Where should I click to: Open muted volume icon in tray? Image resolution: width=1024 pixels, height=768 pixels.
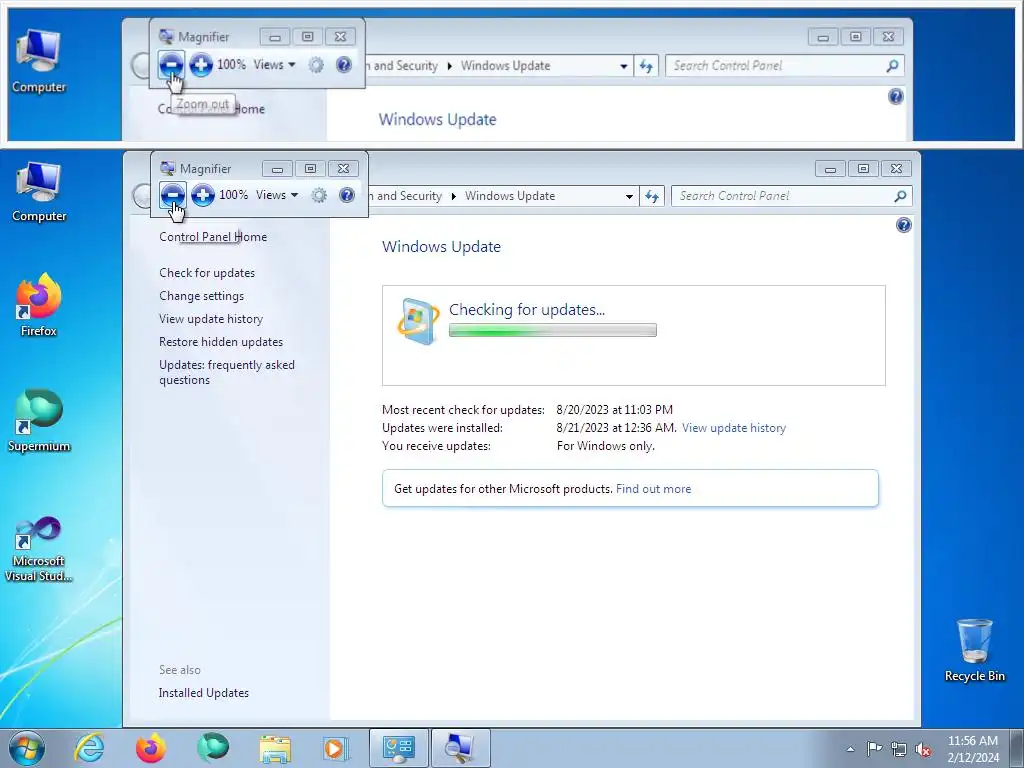tap(923, 749)
